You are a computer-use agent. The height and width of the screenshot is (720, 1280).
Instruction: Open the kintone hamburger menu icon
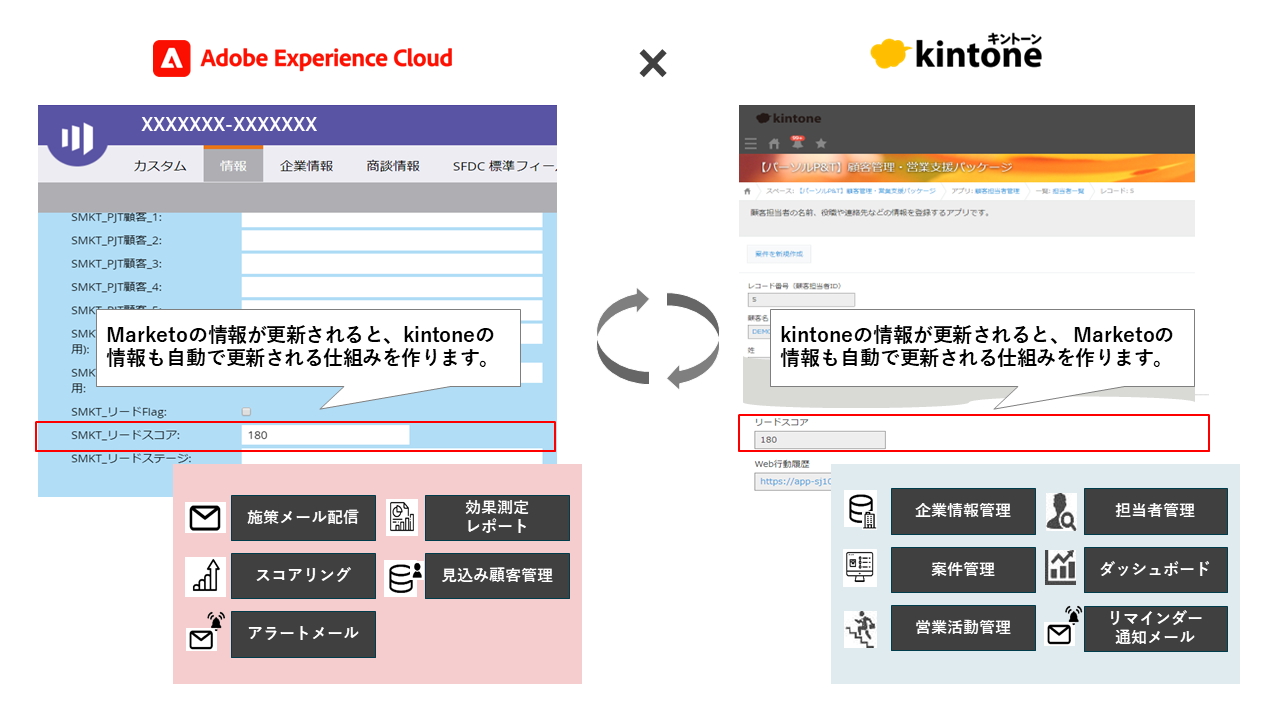(x=751, y=144)
